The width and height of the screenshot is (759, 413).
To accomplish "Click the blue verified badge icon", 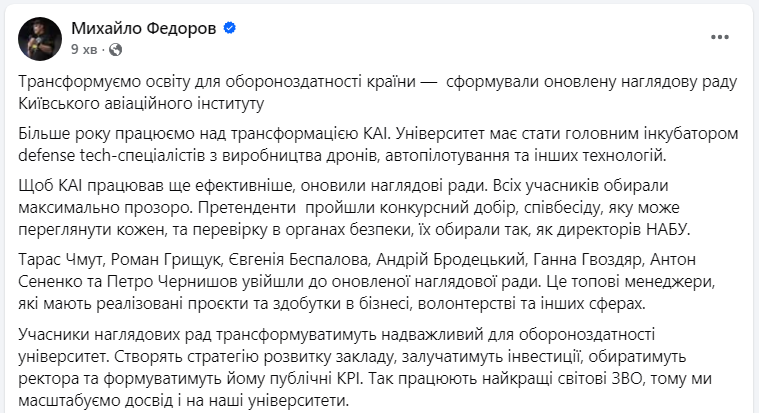I will pos(230,29).
